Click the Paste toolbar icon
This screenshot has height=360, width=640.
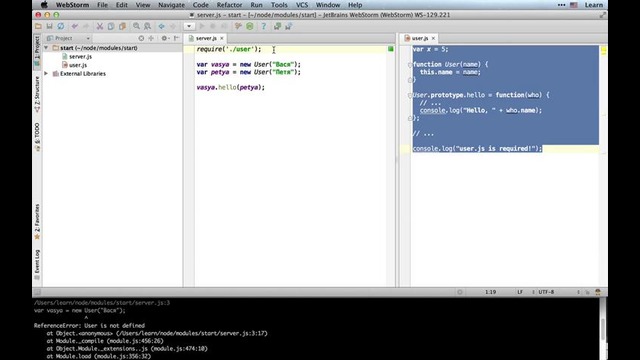[122, 26]
